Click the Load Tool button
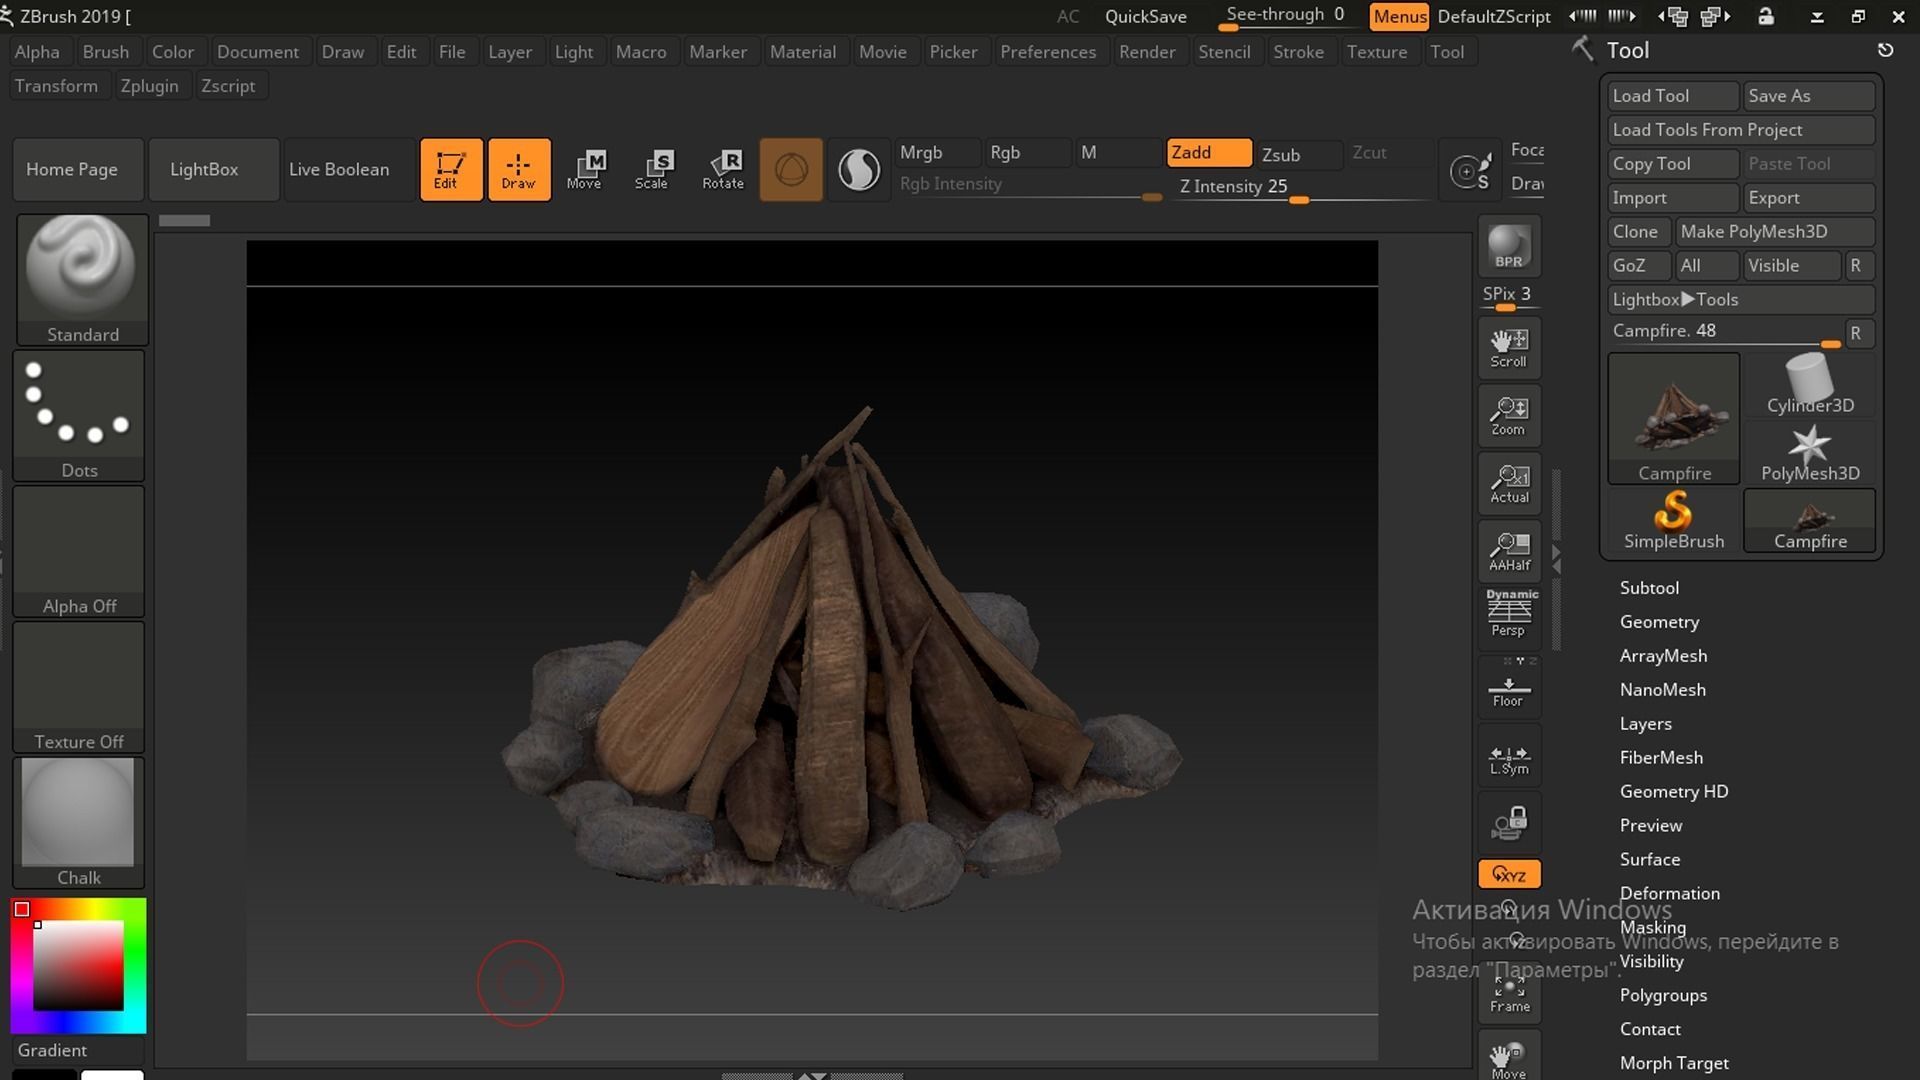 tap(1673, 96)
